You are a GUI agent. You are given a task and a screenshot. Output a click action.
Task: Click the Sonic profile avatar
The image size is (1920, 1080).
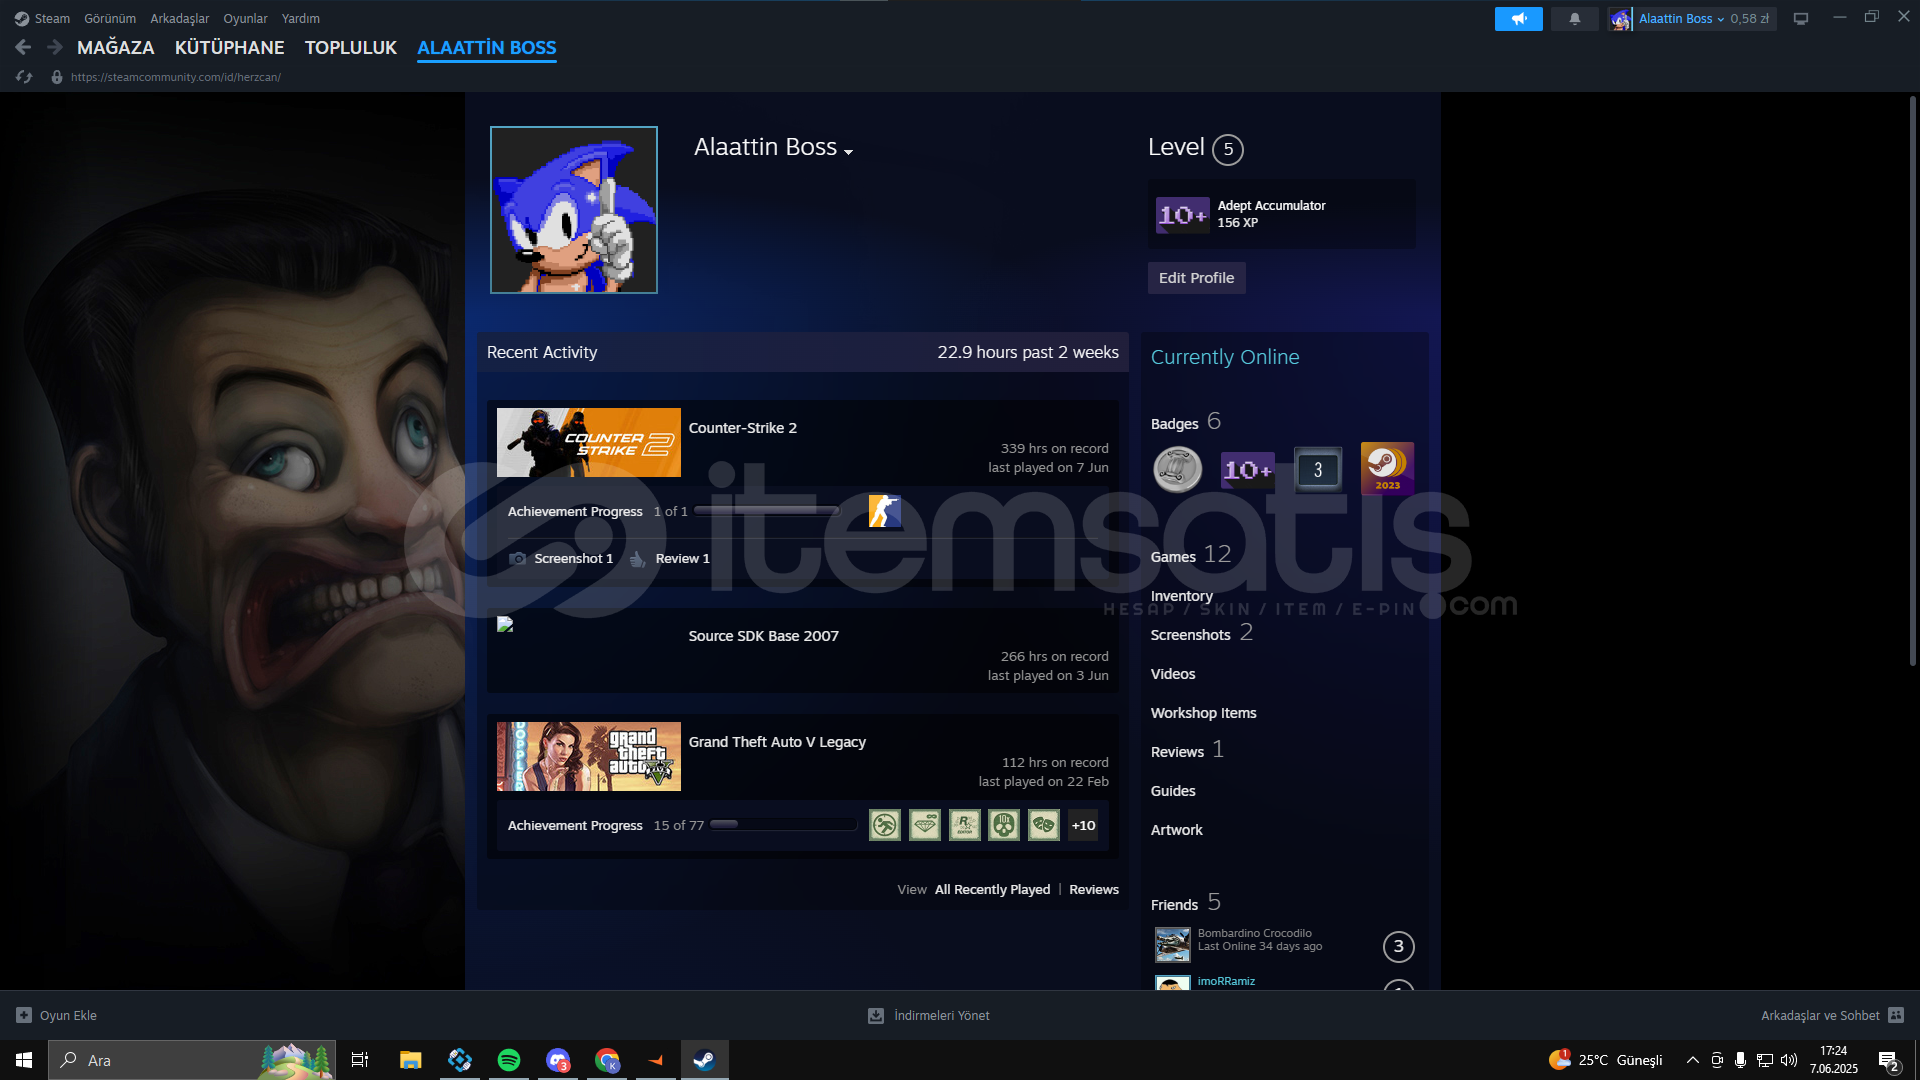pyautogui.click(x=574, y=210)
